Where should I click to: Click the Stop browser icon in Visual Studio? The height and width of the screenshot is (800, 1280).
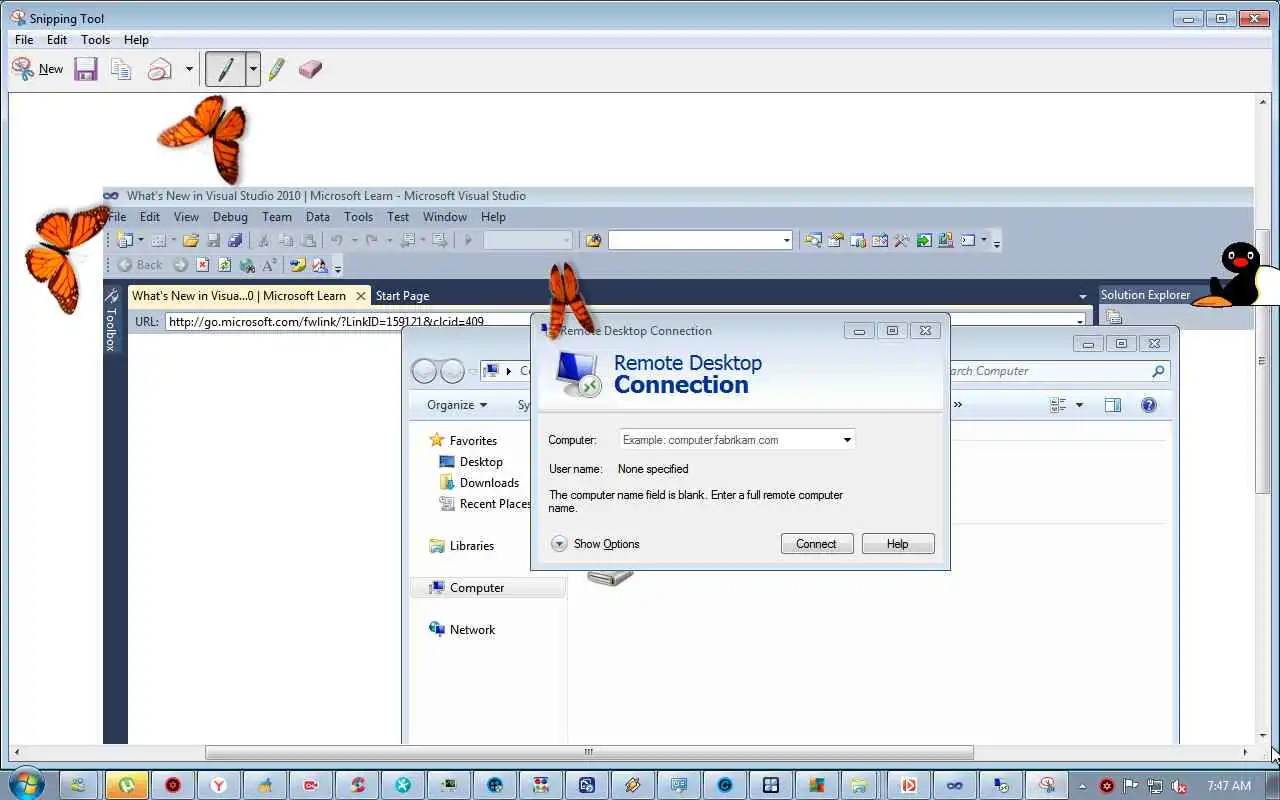click(203, 265)
